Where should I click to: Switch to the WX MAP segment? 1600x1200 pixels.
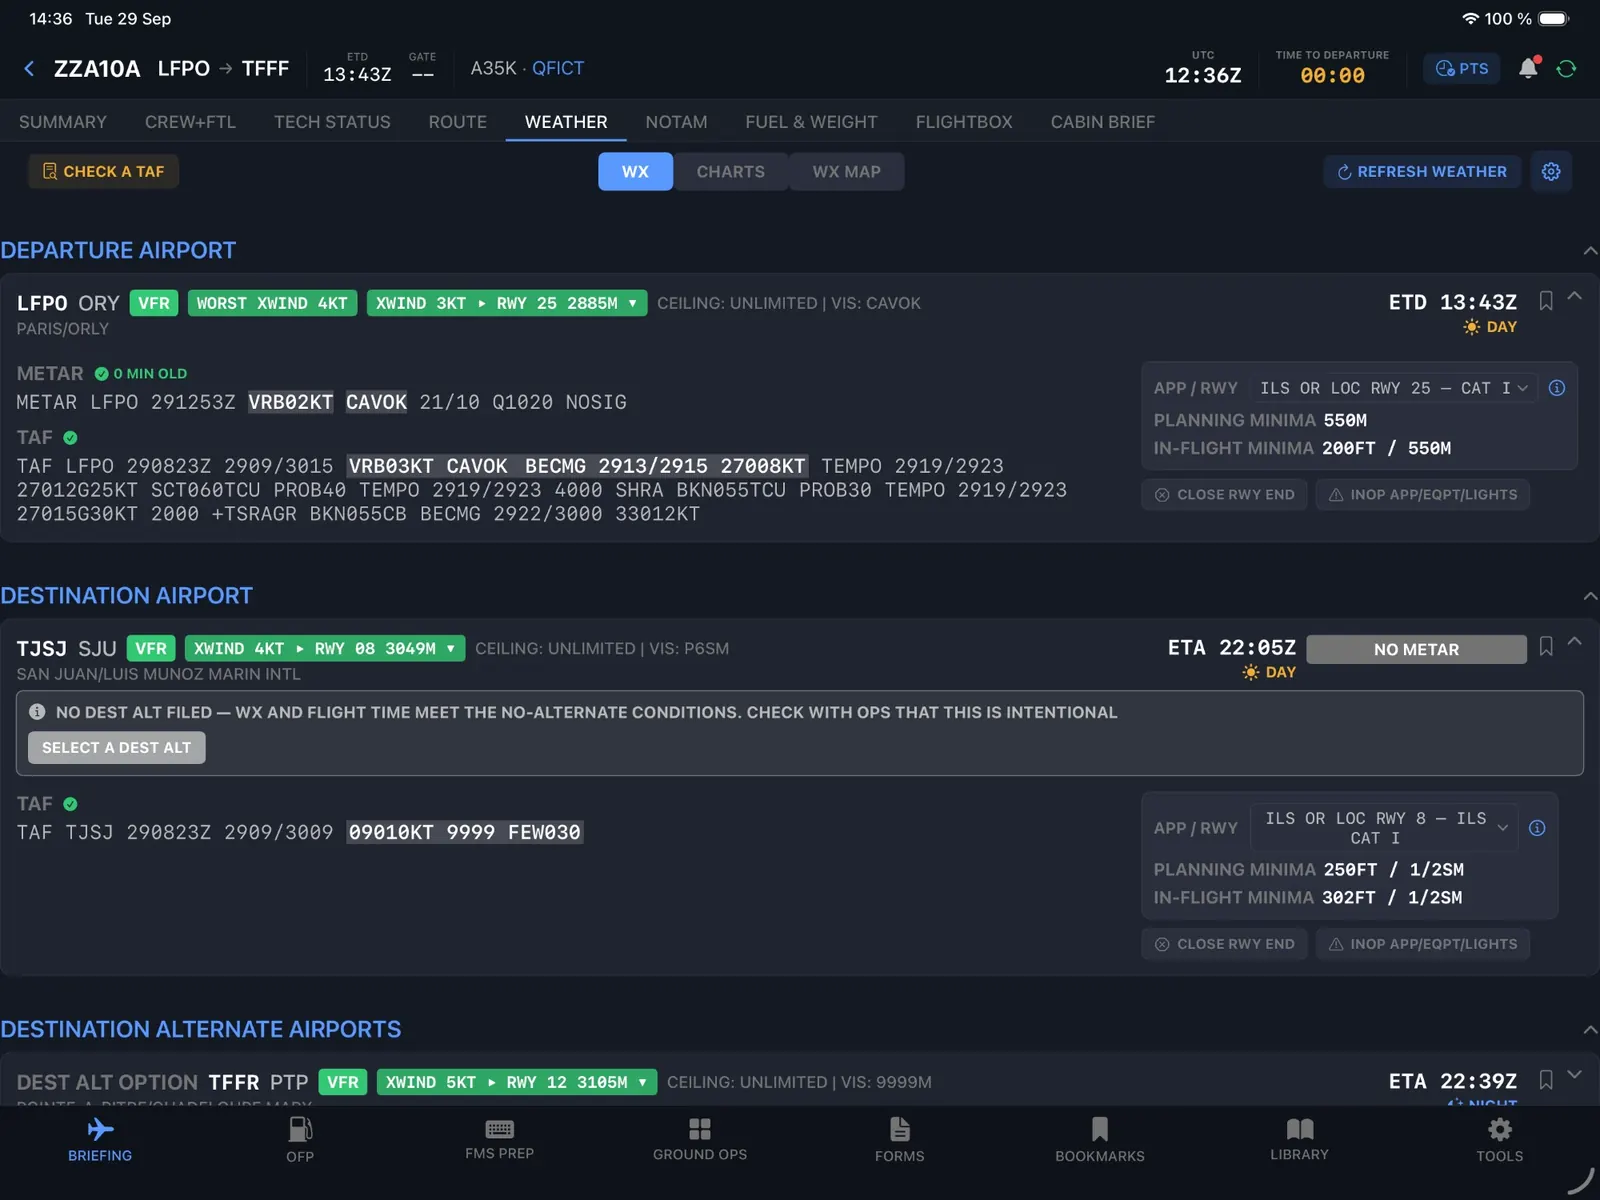pyautogui.click(x=846, y=171)
